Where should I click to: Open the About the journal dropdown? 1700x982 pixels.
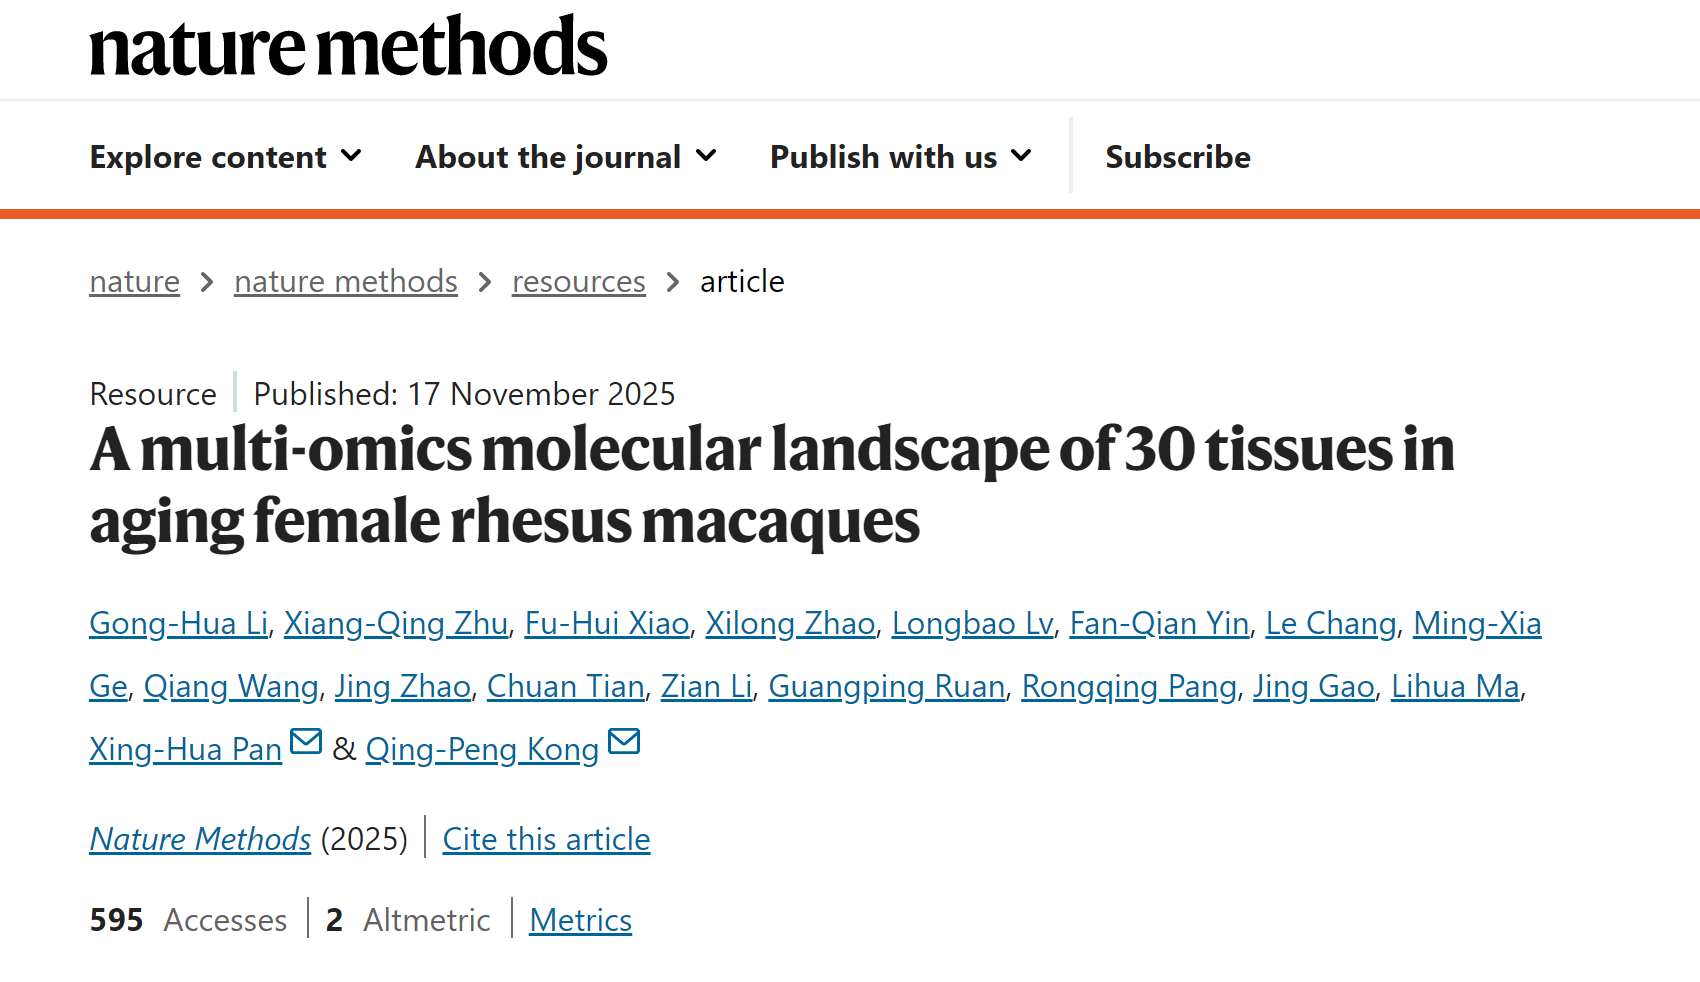(566, 157)
